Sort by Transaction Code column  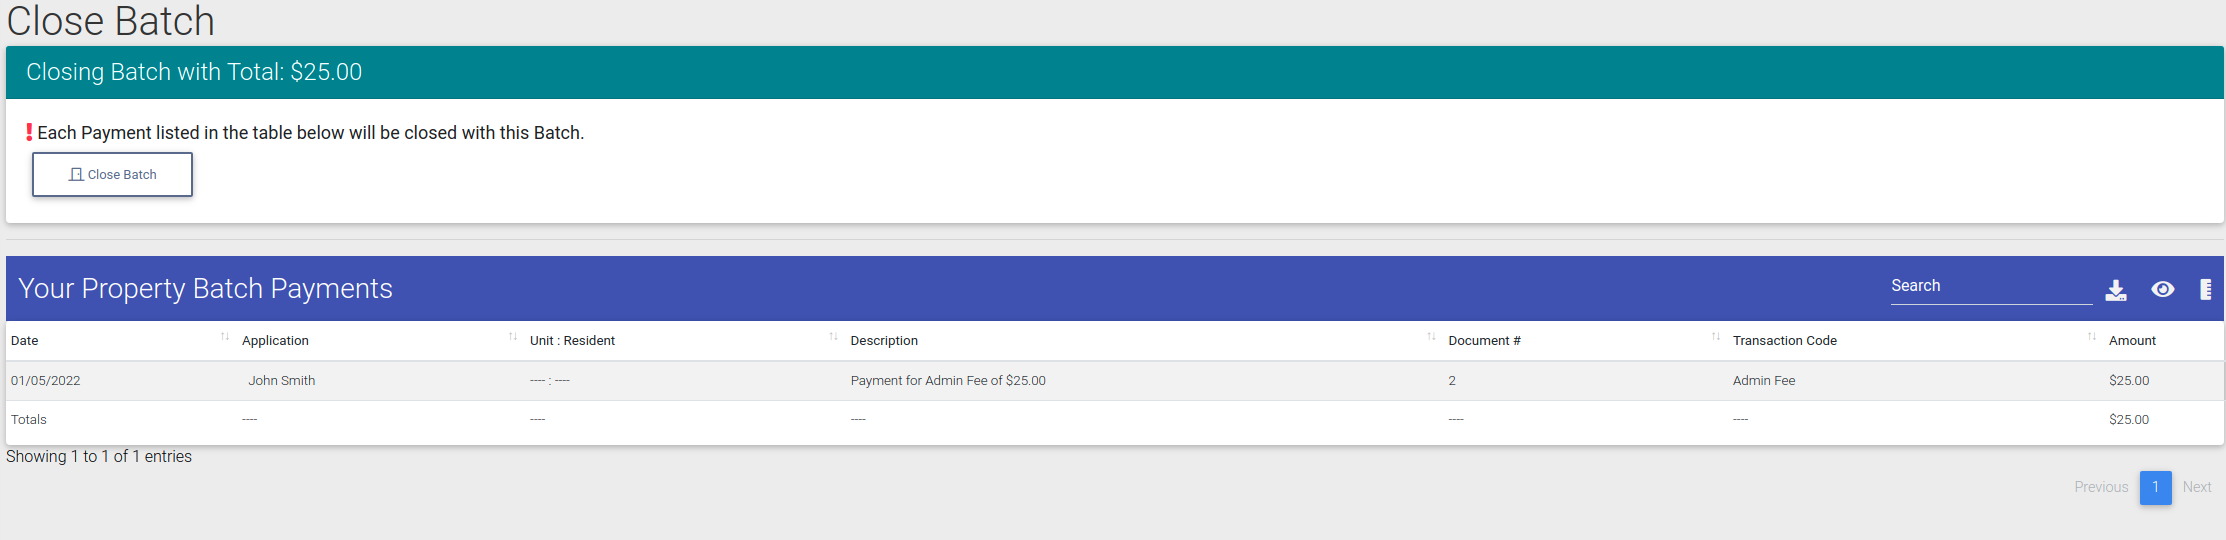click(x=1915, y=341)
